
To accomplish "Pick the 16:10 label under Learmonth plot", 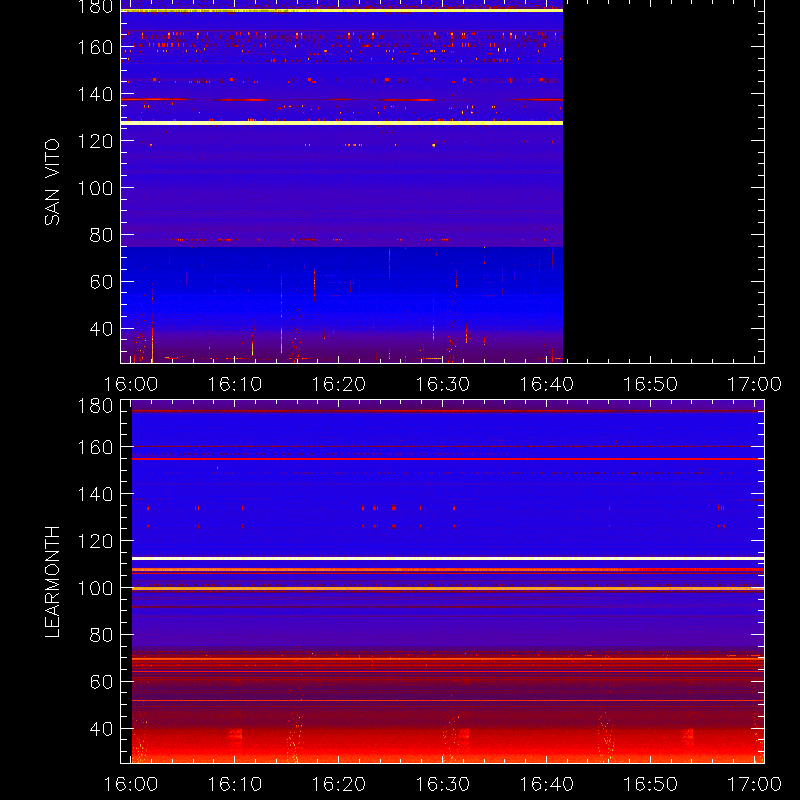I will 235,784.
